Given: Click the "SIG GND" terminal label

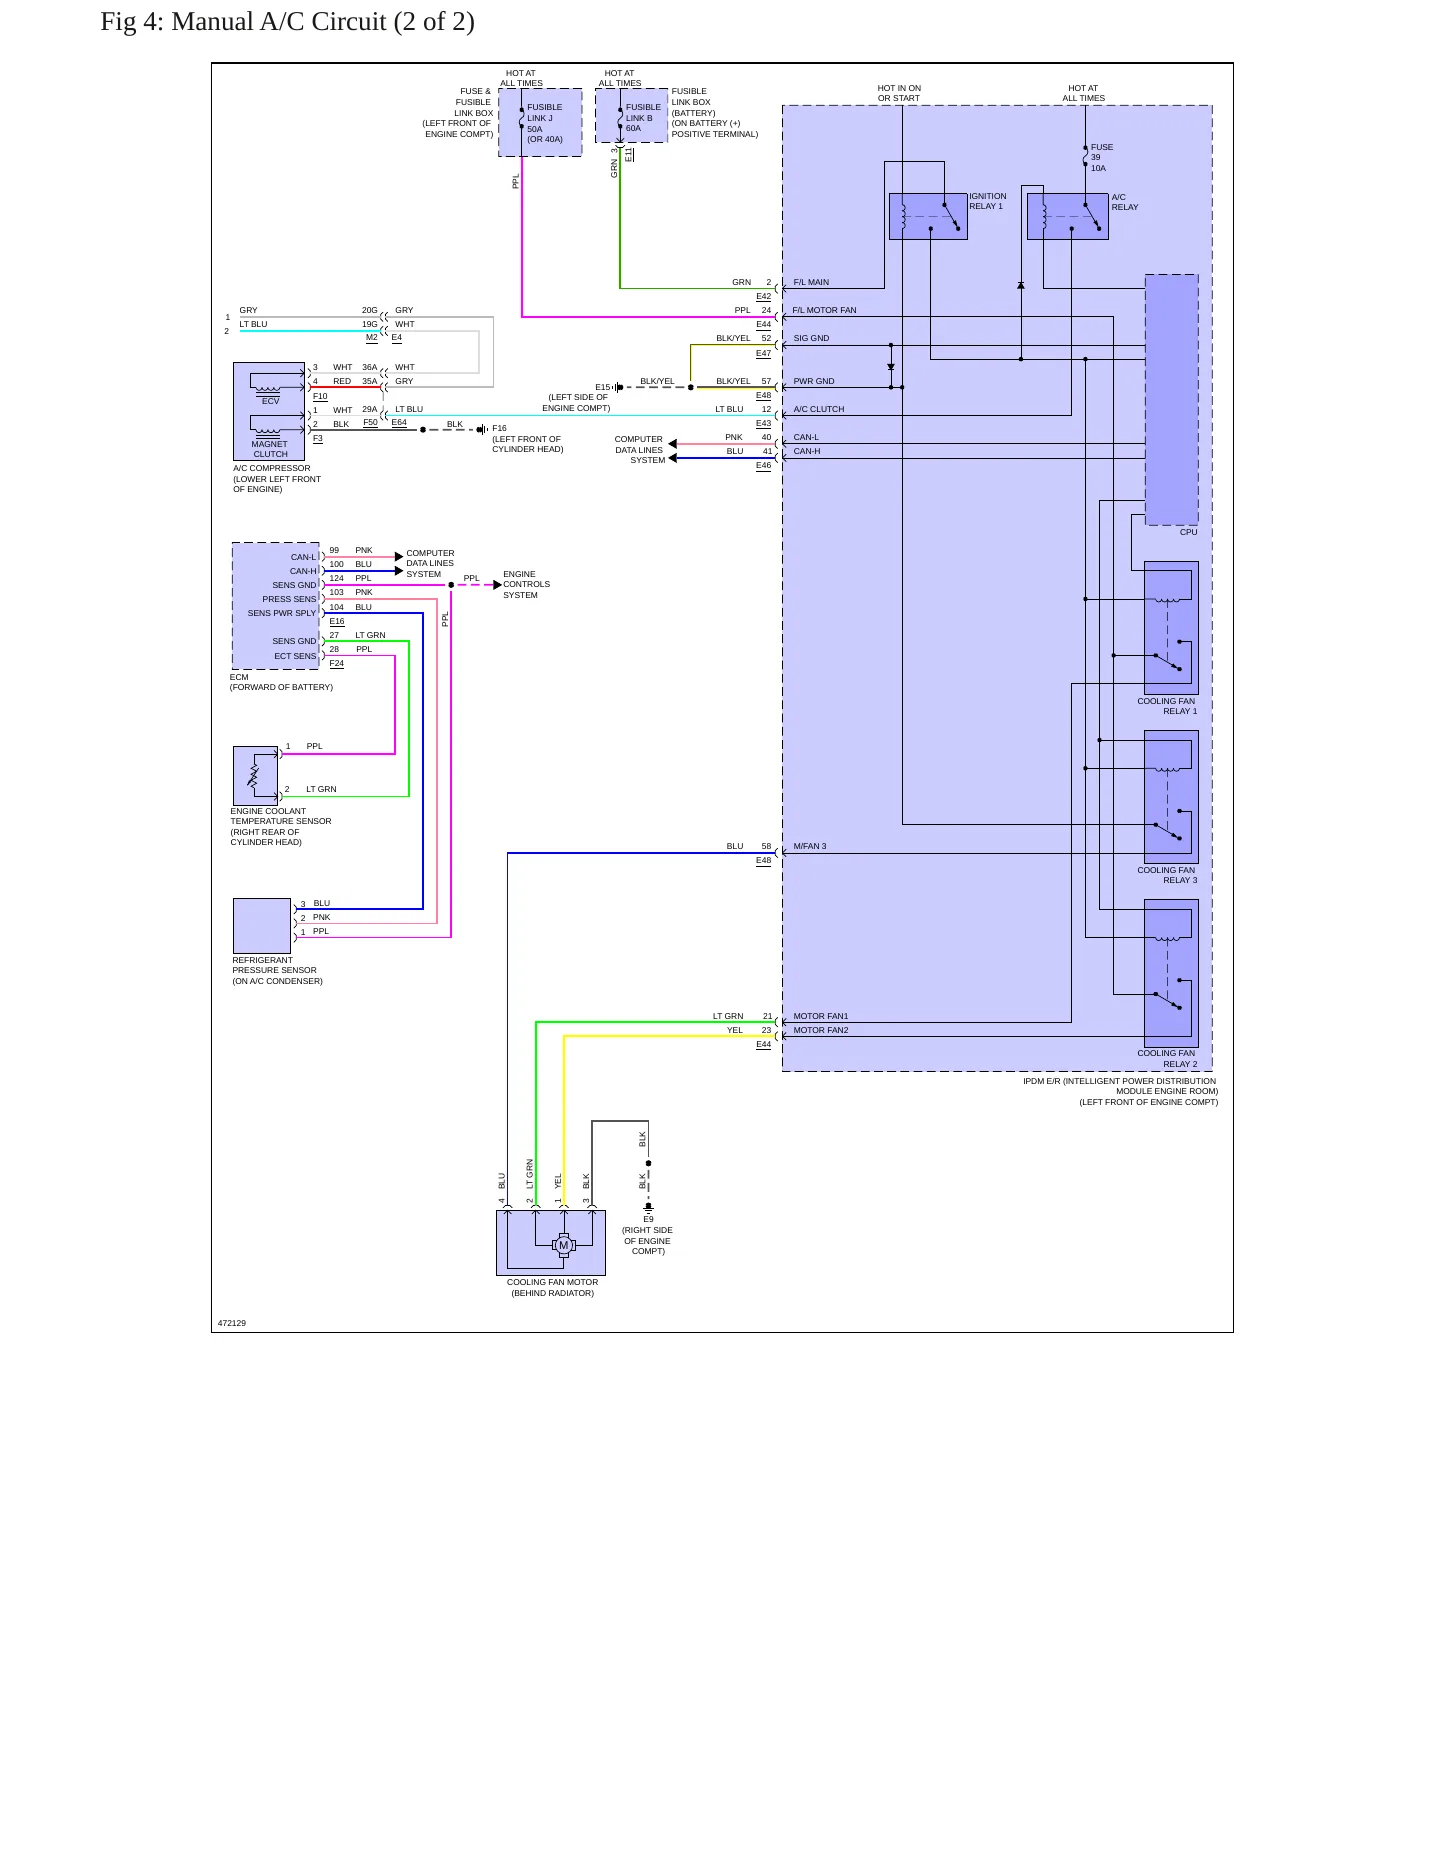Looking at the screenshot, I should tap(811, 338).
